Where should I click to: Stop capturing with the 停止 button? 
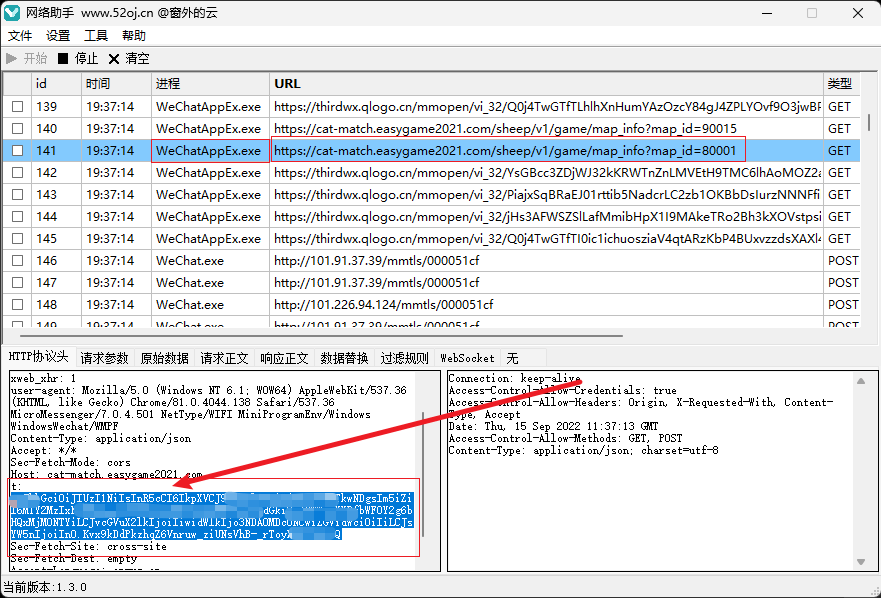pyautogui.click(x=78, y=58)
